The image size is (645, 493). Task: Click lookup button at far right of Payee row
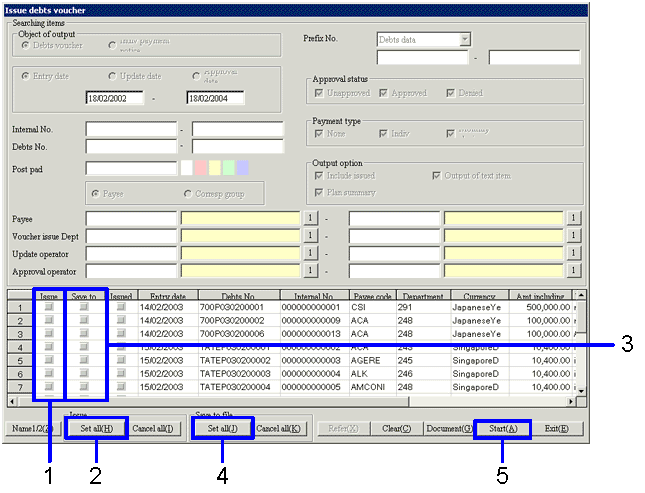(574, 218)
